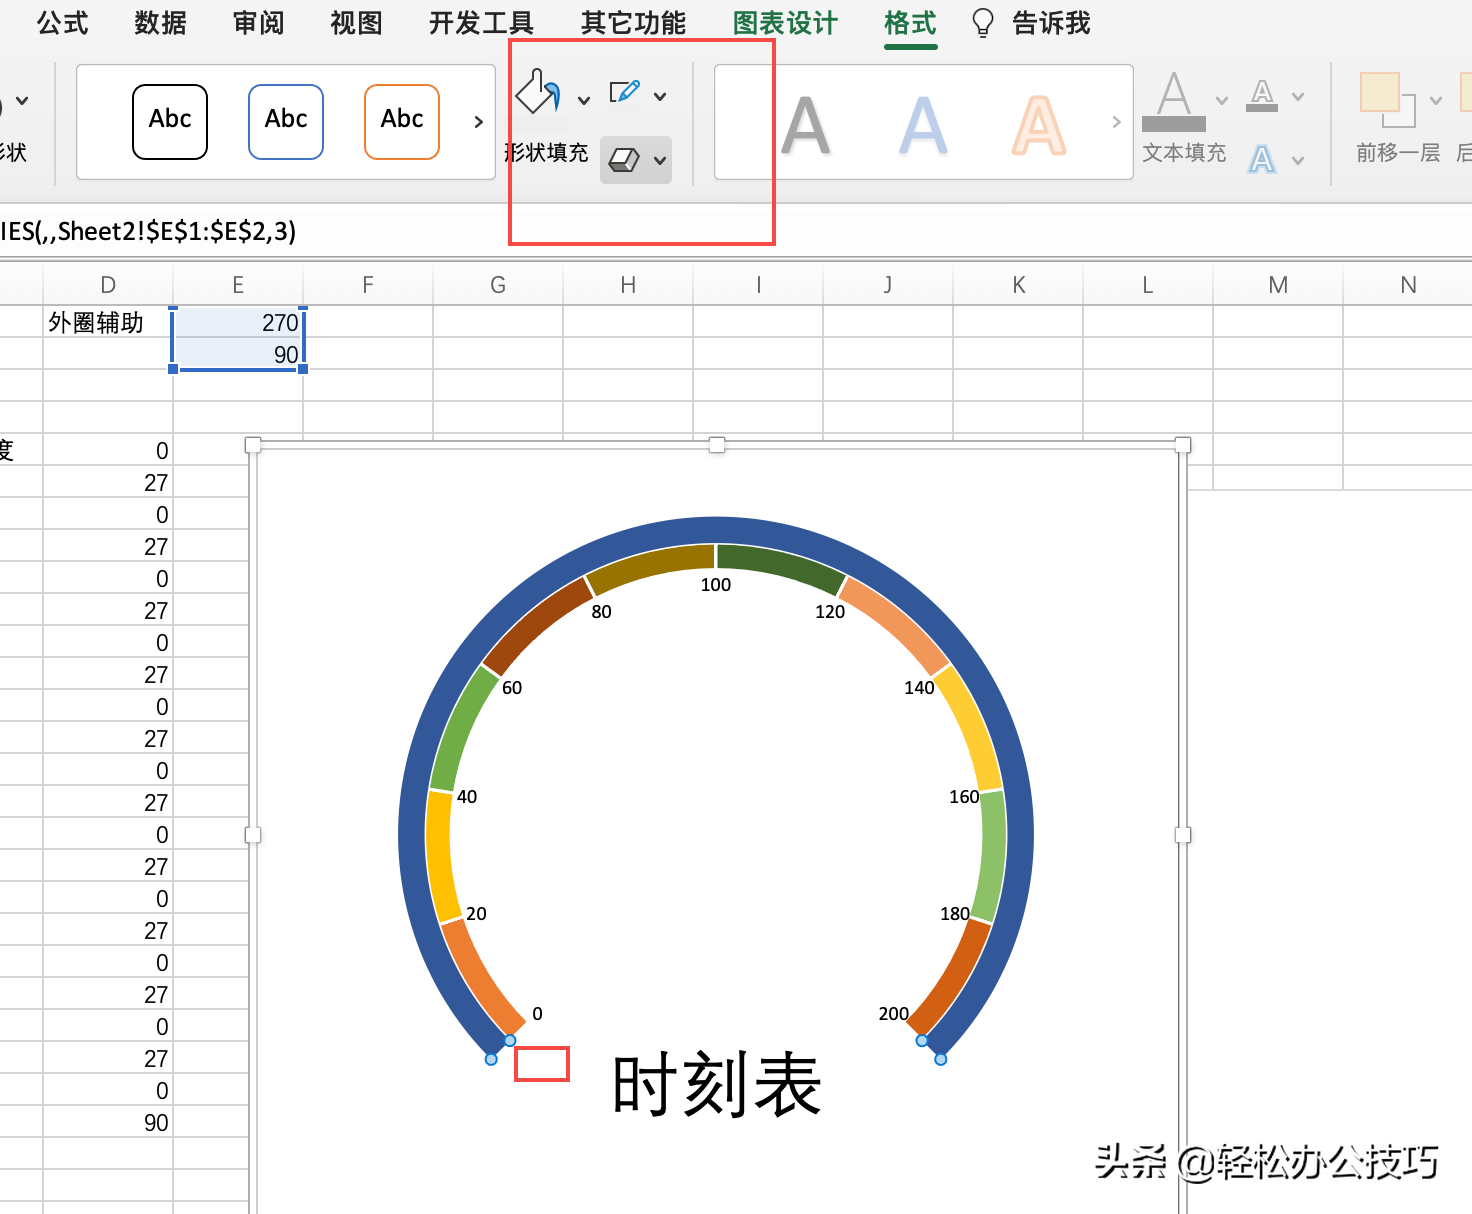Viewport: 1472px width, 1214px height.
Task: Select the yellow segment between 20 and 40
Action: 442,855
